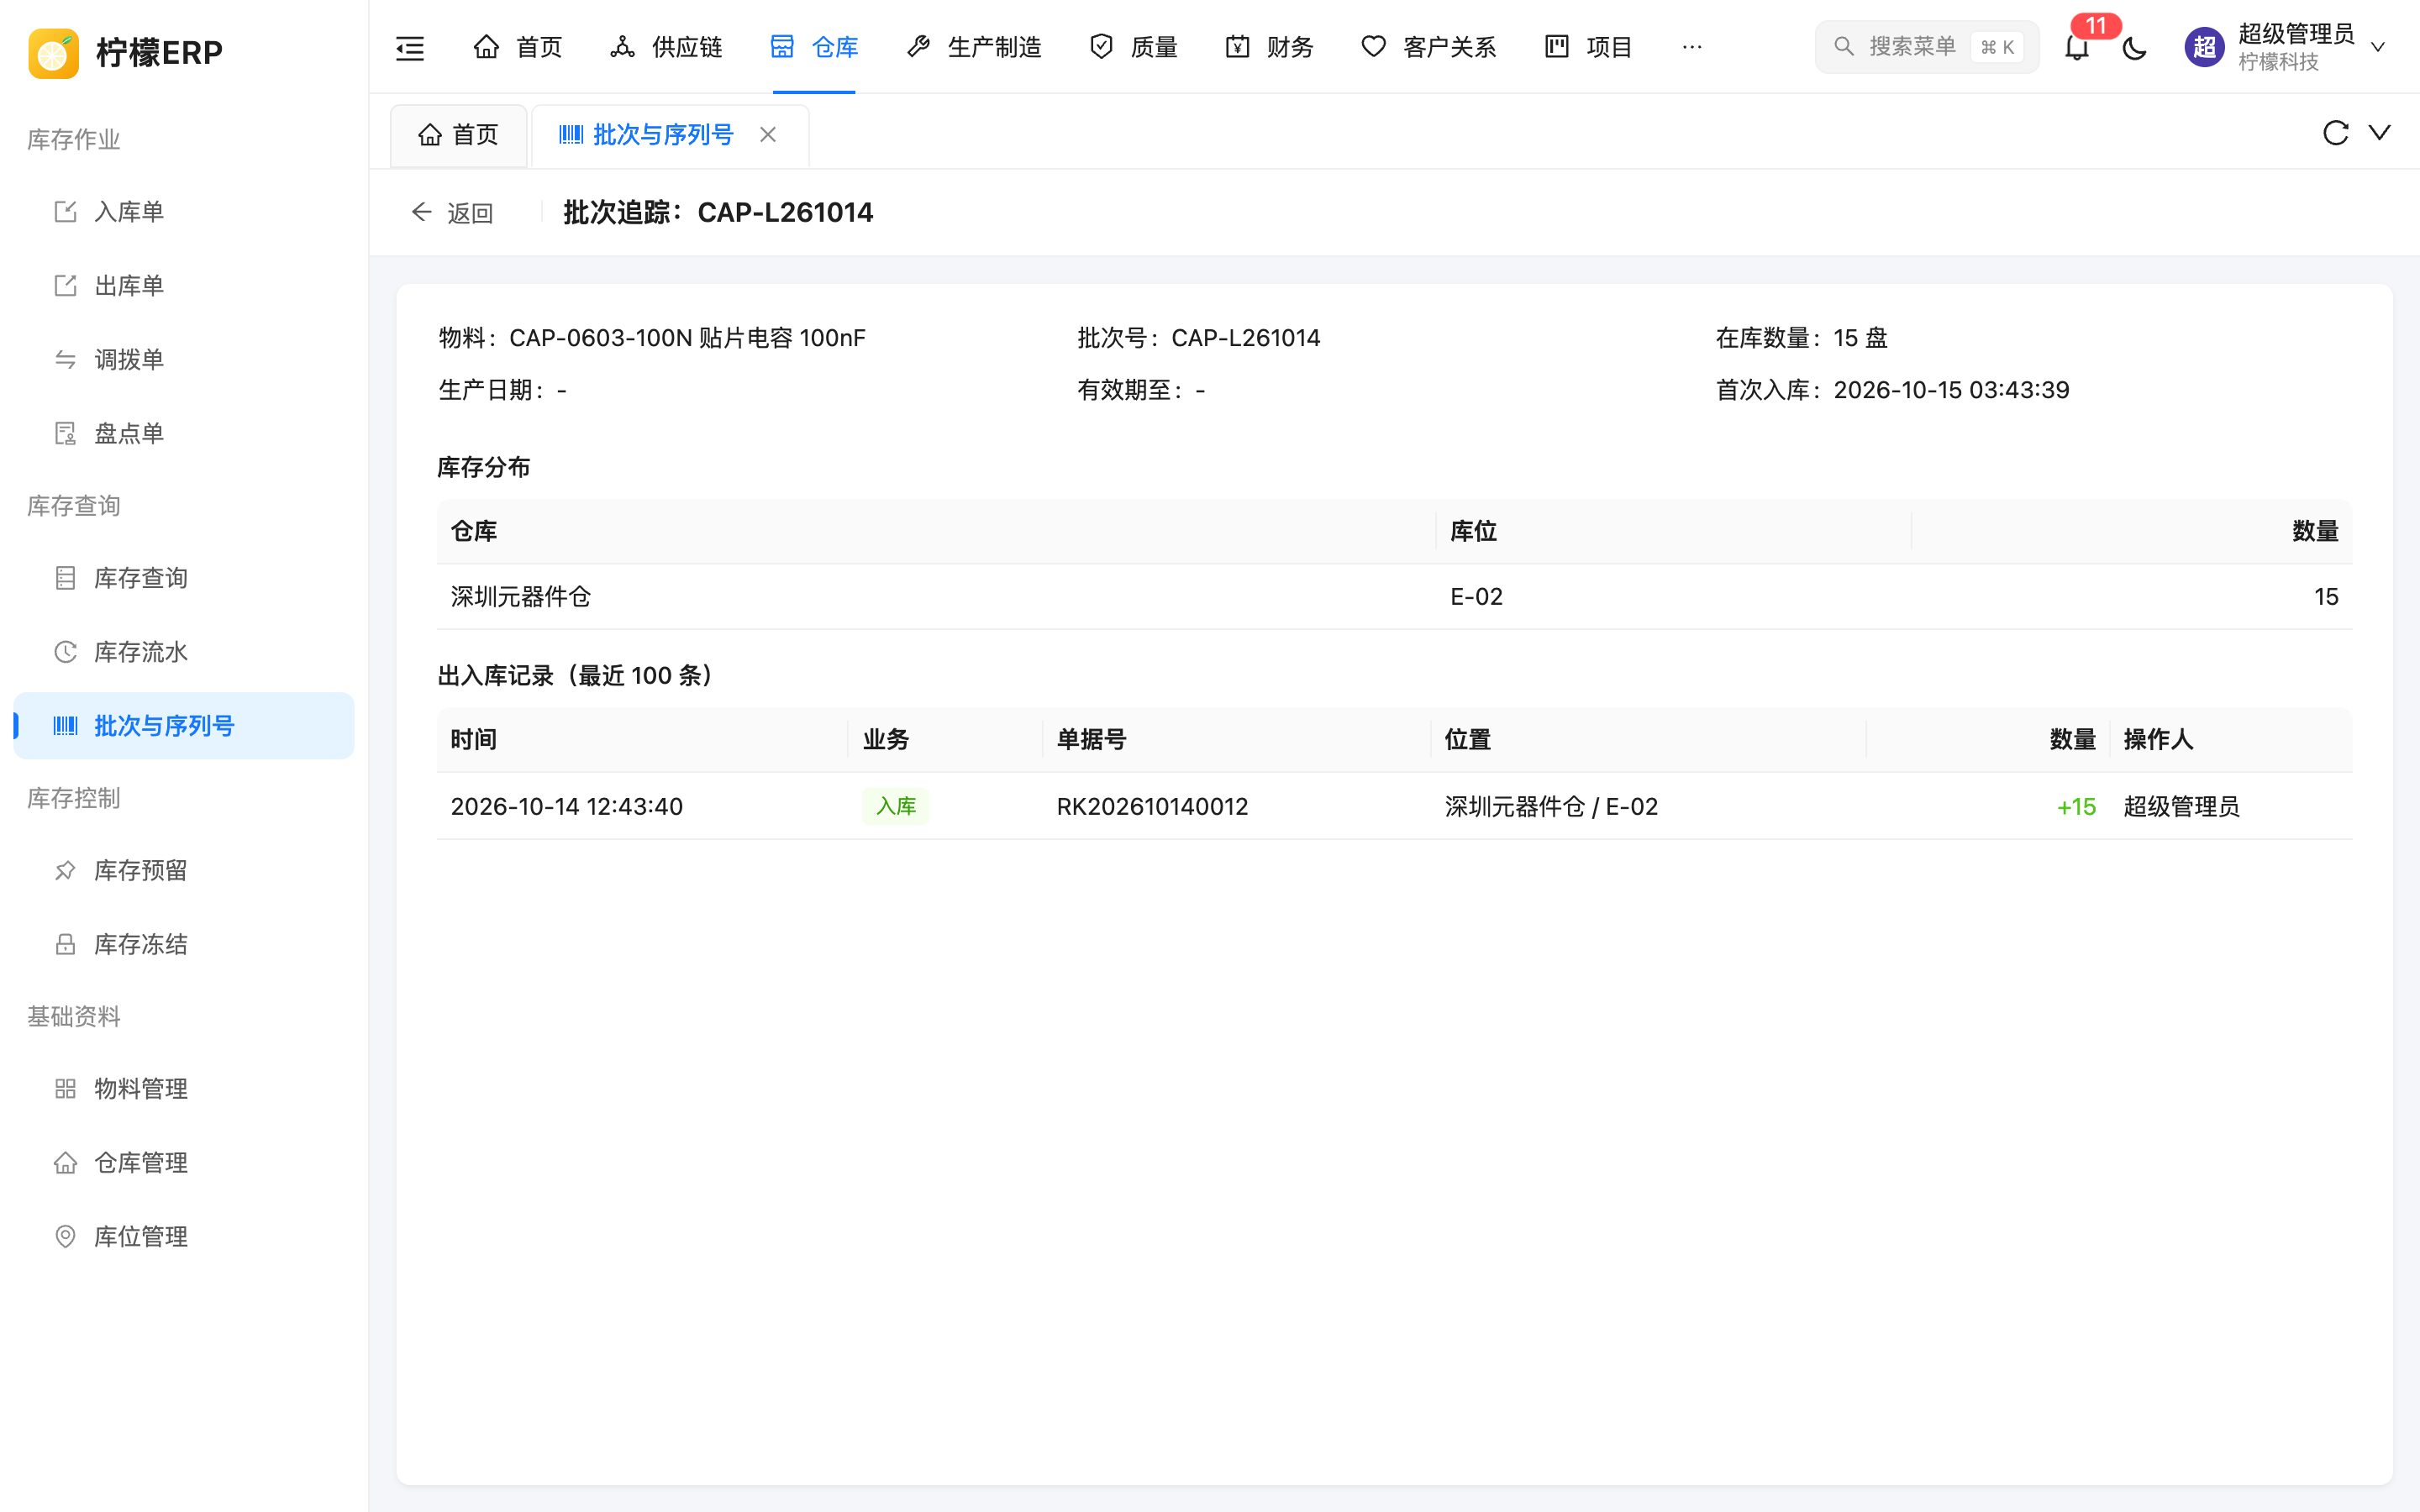The image size is (2420, 1512).
Task: Open 库存查询 sidebar item
Action: tap(184, 578)
